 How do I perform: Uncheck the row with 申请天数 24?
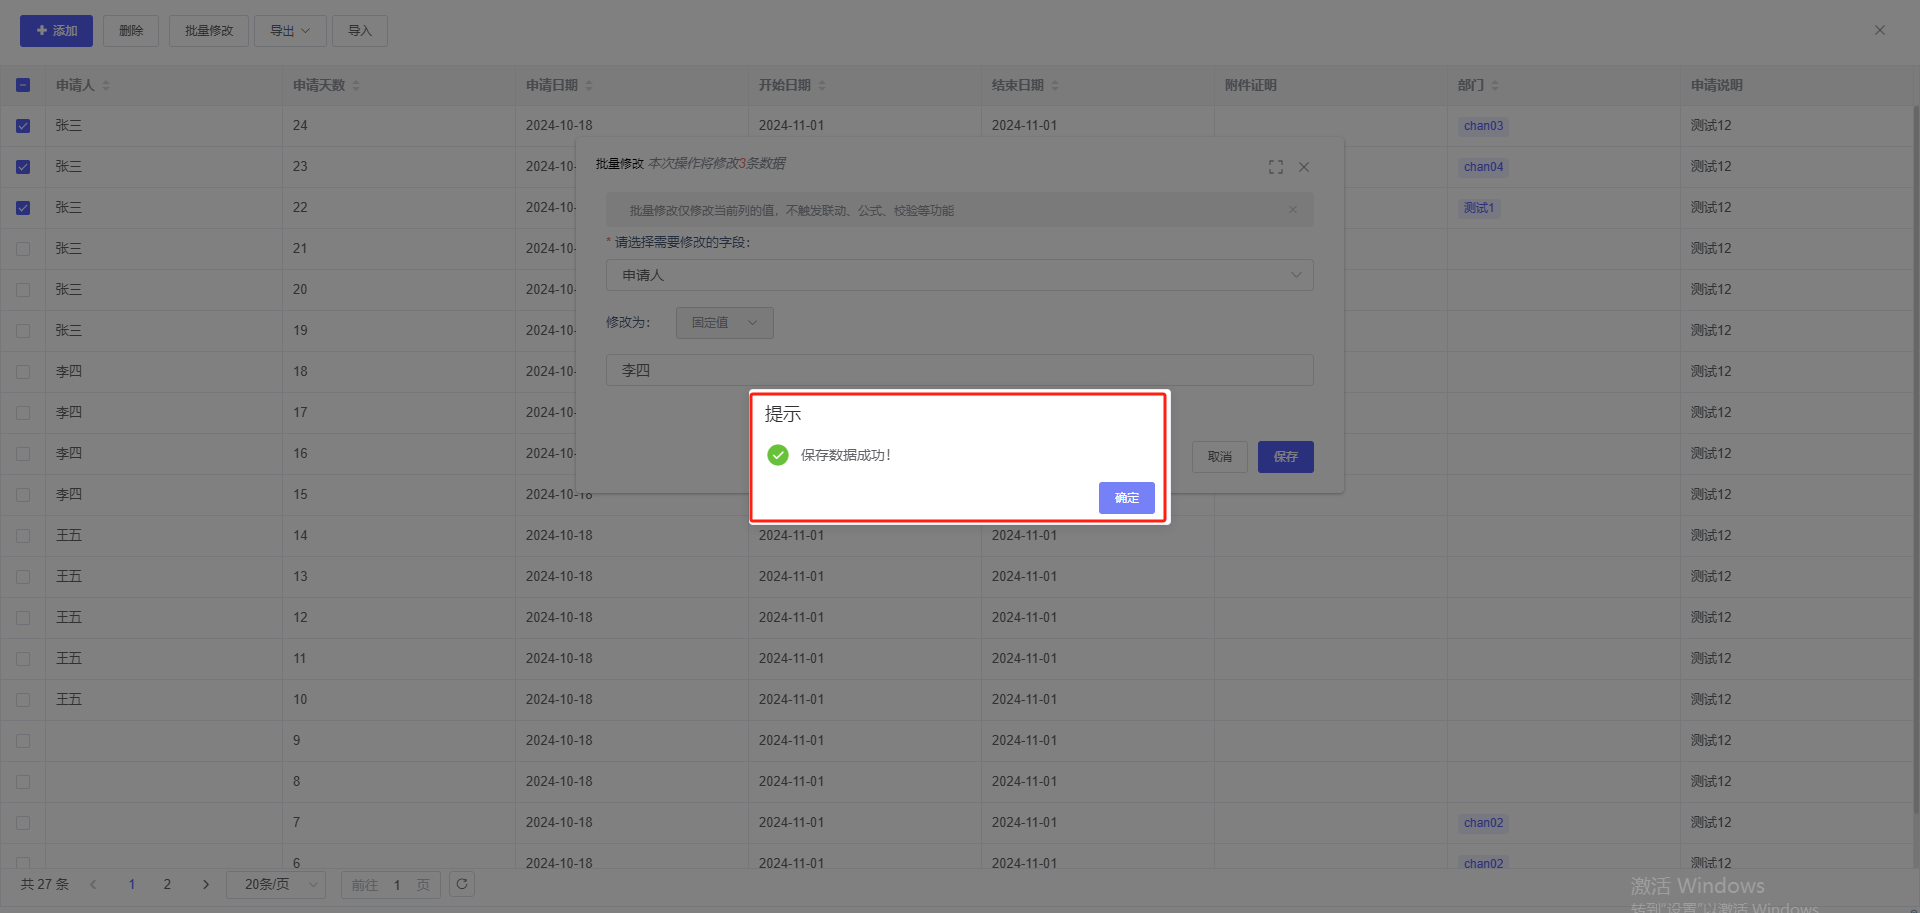click(23, 126)
